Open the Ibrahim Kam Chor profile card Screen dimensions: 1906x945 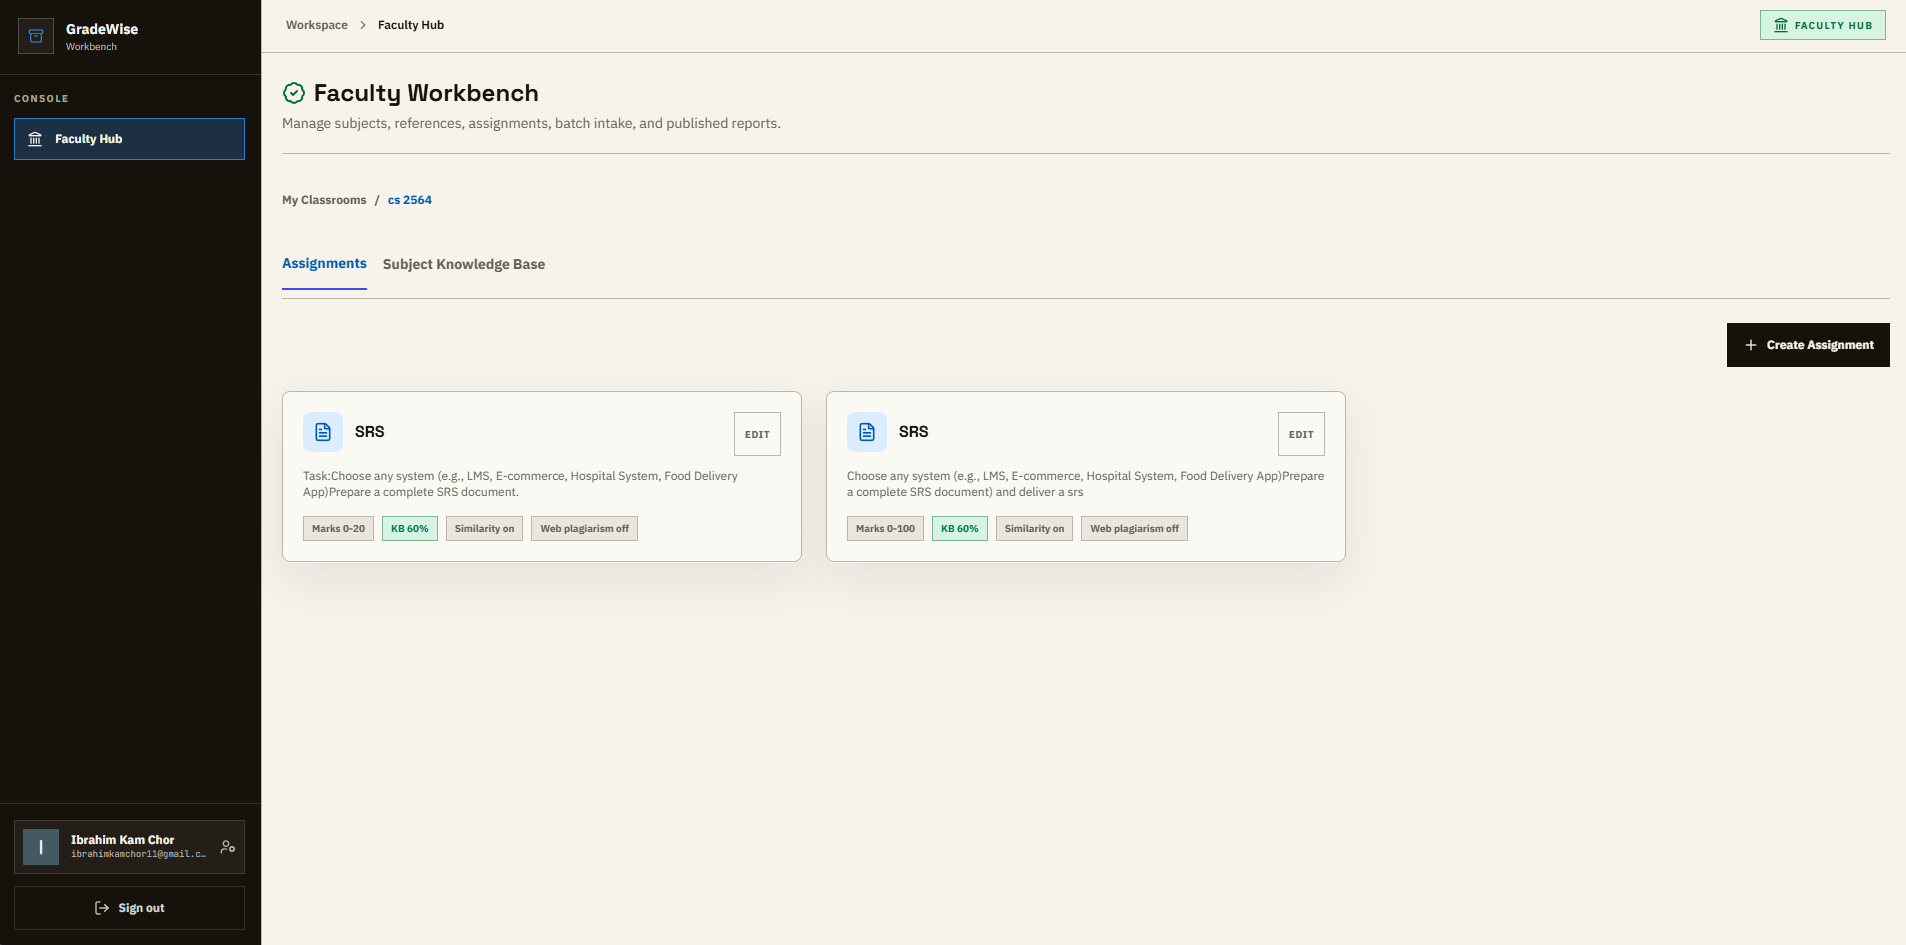tap(129, 847)
